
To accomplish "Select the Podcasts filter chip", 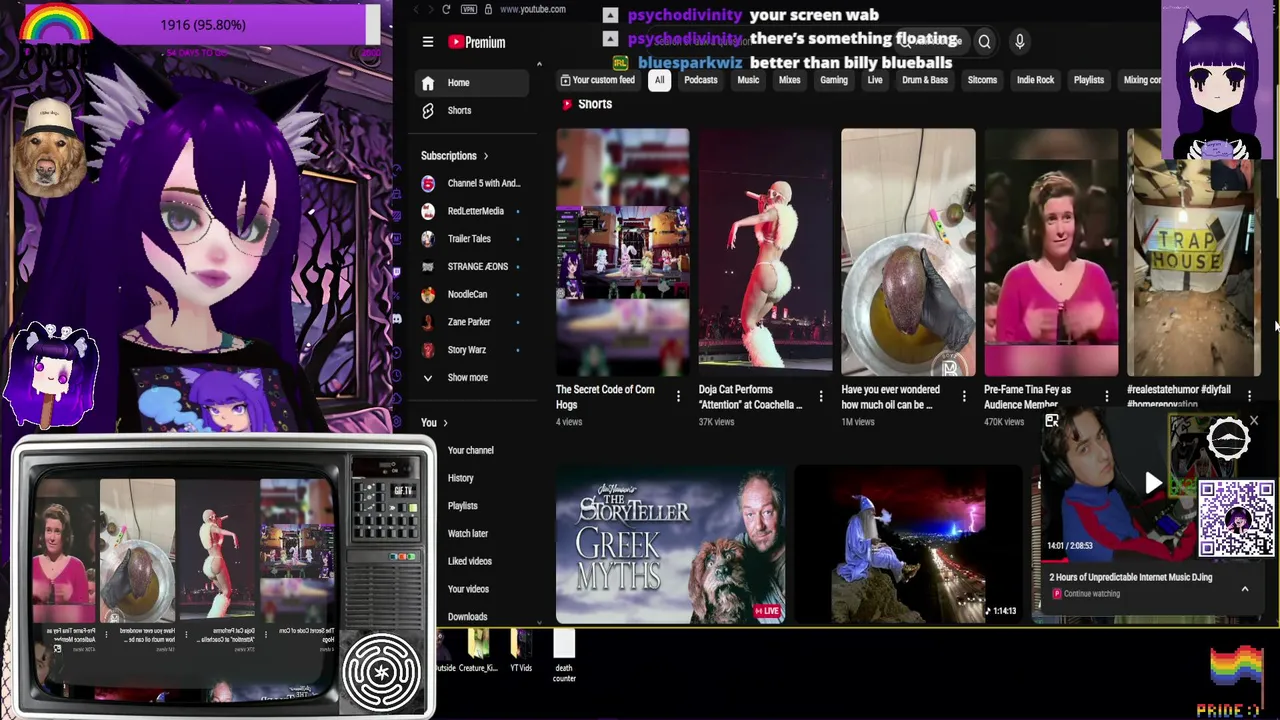I will [701, 80].
